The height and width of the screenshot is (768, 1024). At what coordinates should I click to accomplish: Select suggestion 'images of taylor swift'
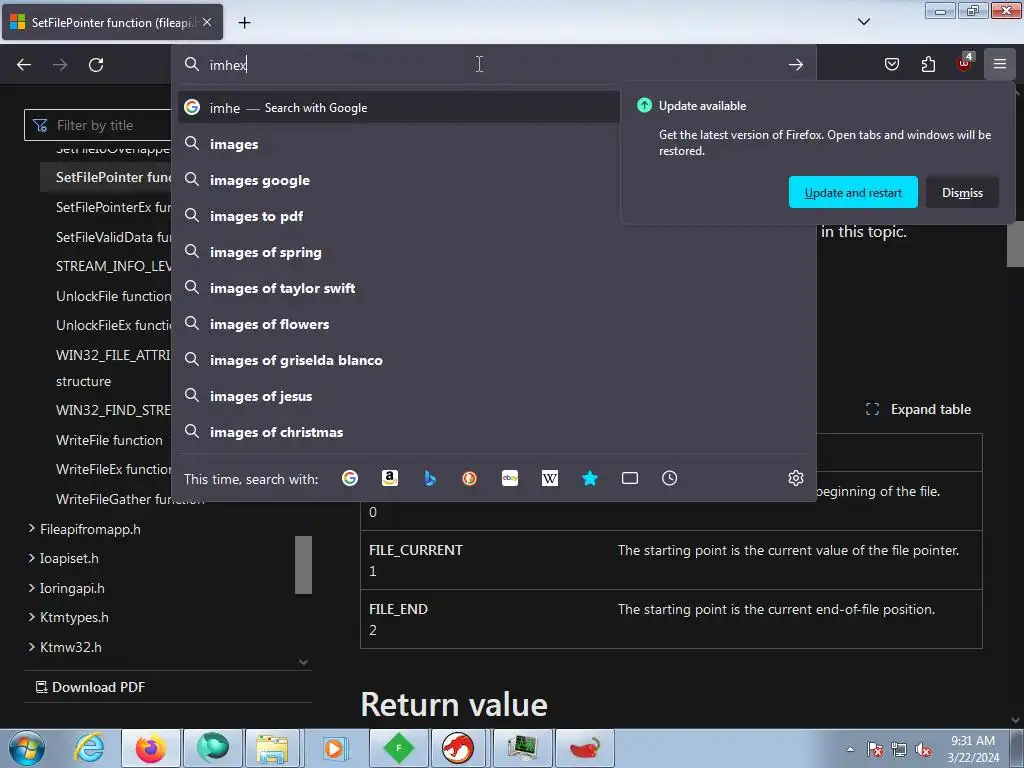(x=493, y=288)
